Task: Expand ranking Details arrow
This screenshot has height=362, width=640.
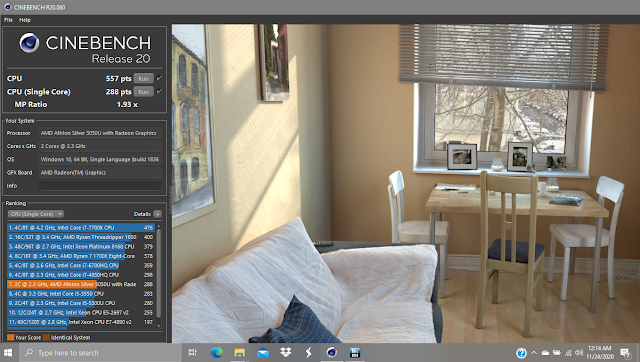Action: (x=158, y=214)
